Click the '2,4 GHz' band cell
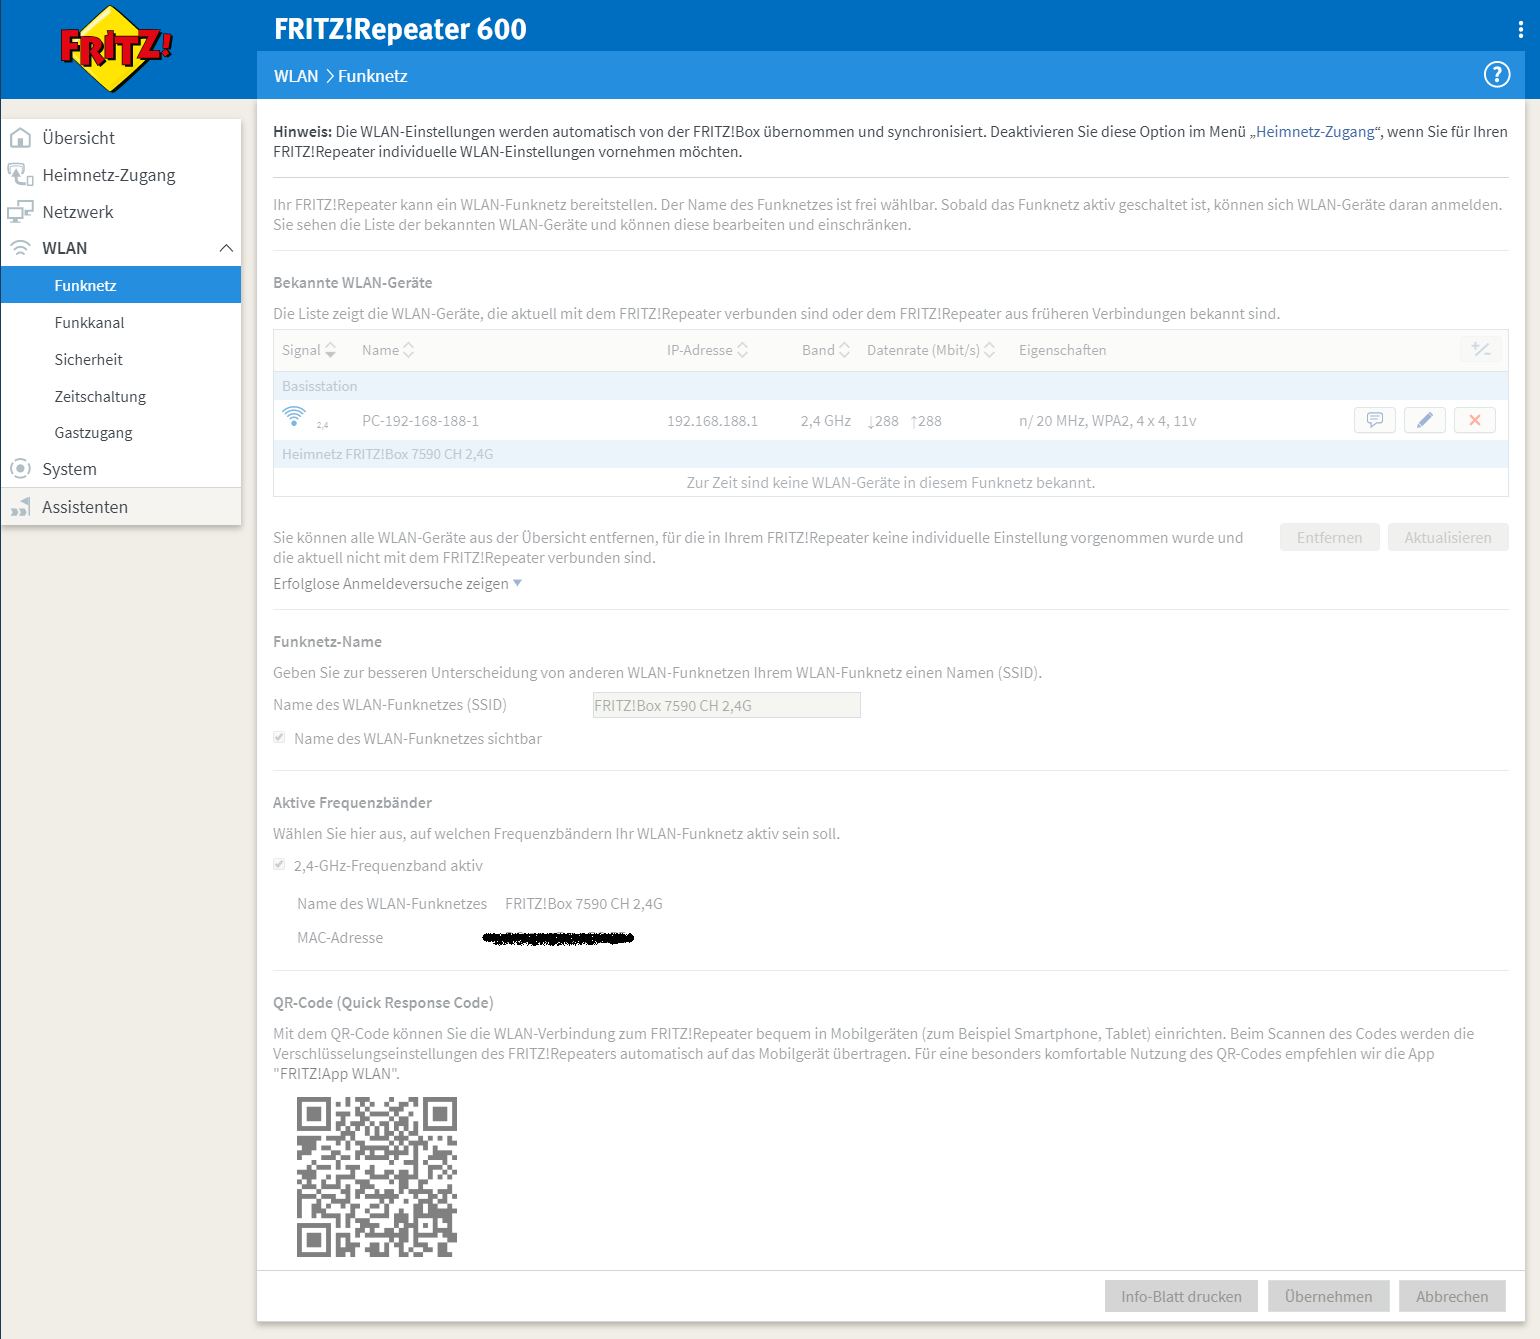This screenshot has width=1540, height=1339. pyautogui.click(x=826, y=421)
